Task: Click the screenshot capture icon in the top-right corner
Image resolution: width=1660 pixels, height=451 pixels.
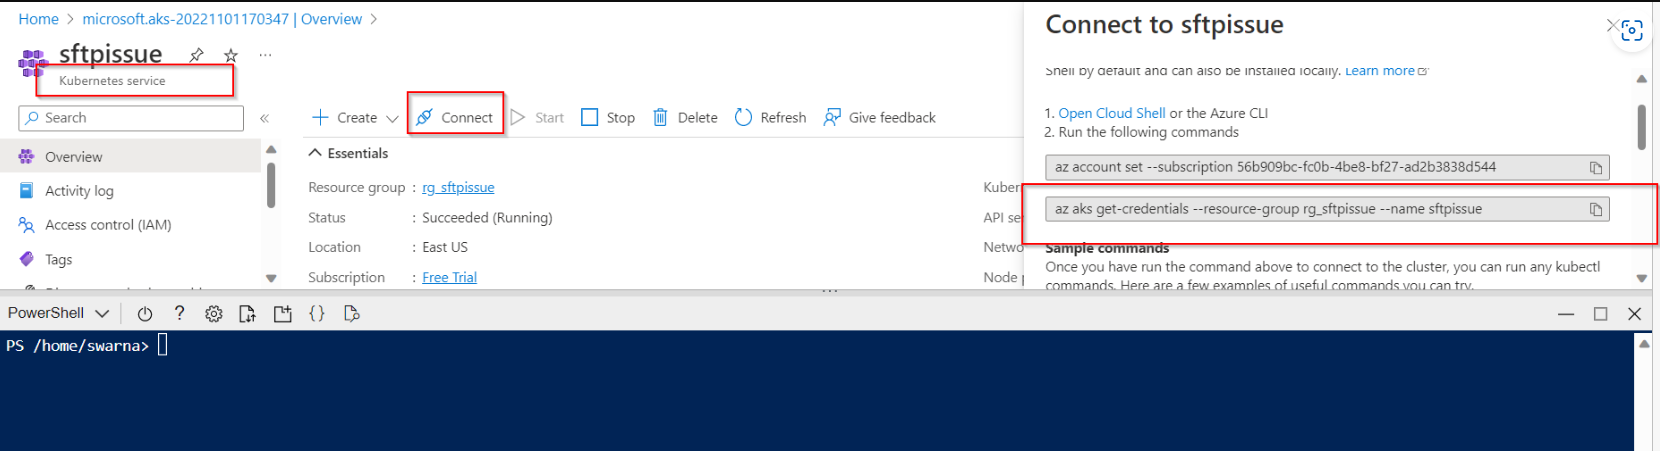Action: 1632,31
